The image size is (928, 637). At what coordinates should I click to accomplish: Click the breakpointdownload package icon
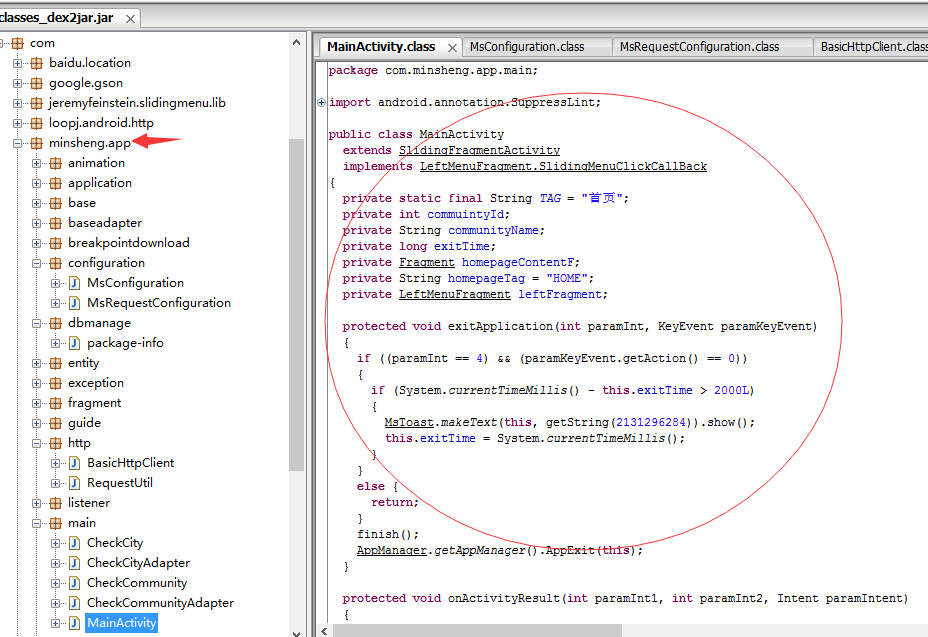pos(56,243)
